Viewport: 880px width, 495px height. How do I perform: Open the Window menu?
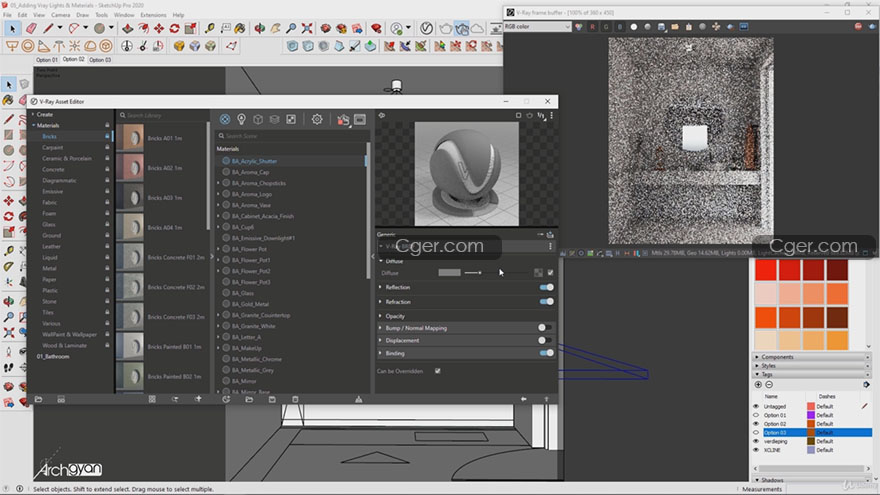point(124,15)
